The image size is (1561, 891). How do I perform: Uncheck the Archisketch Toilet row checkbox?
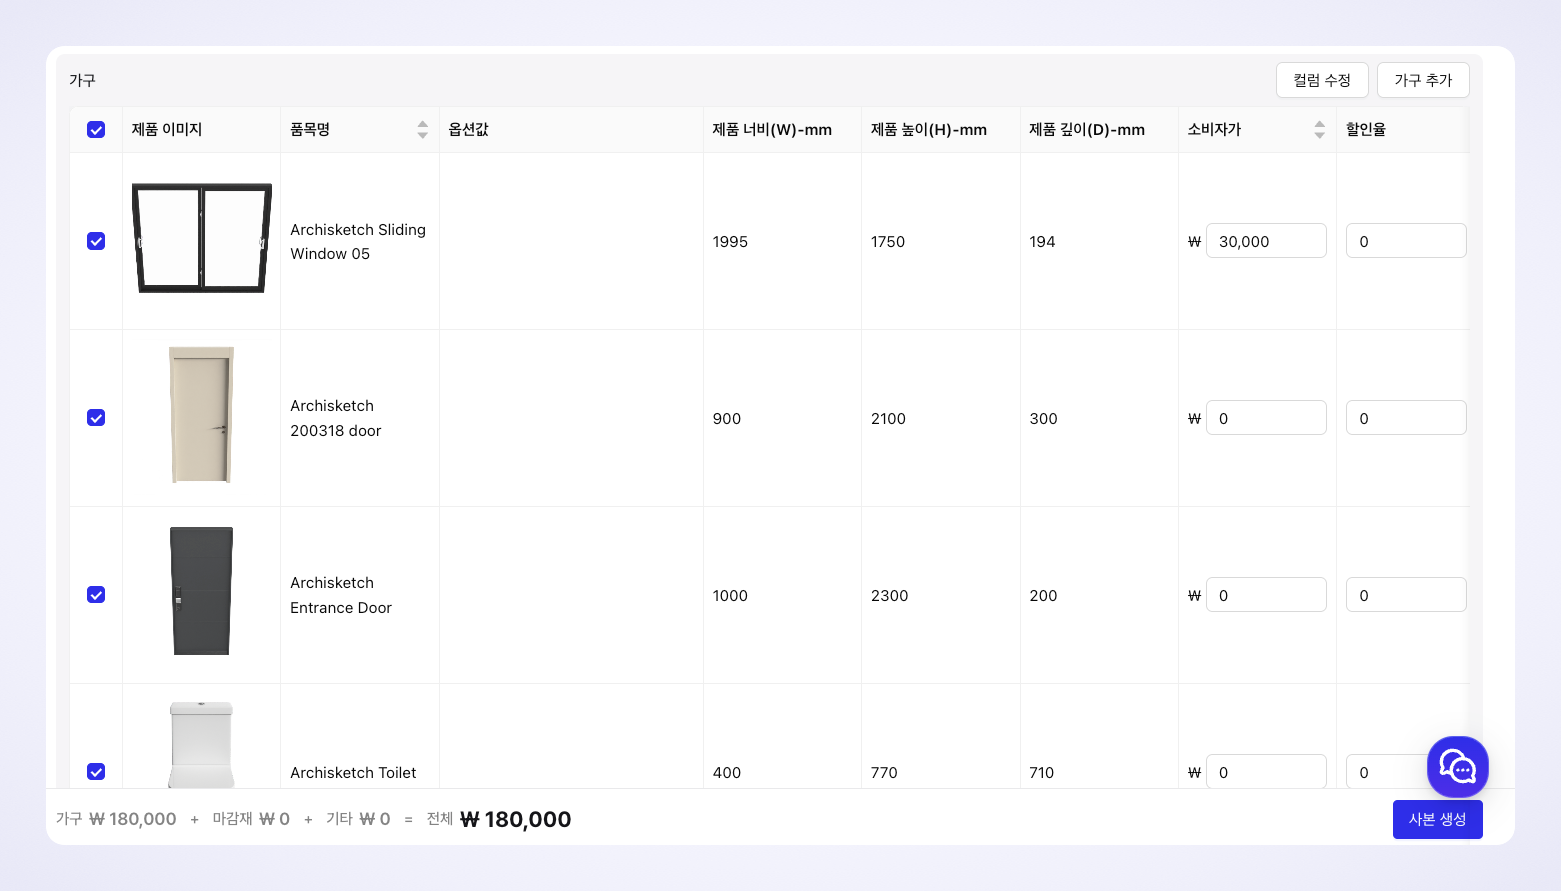click(96, 771)
